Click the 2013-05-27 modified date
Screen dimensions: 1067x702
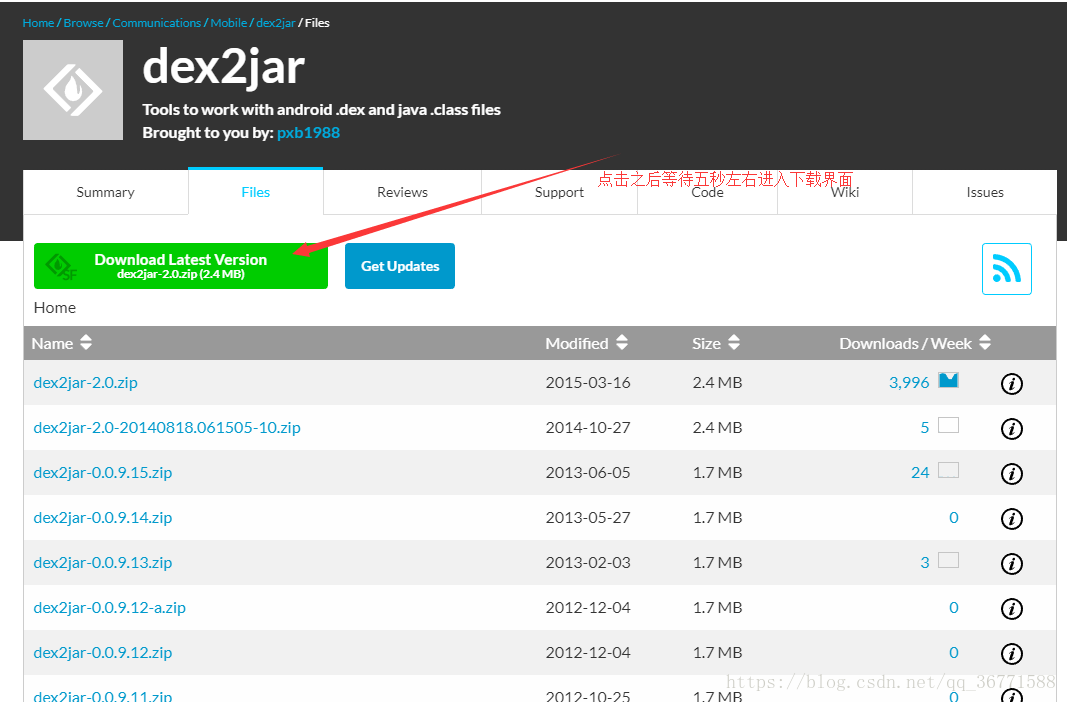pos(588,517)
